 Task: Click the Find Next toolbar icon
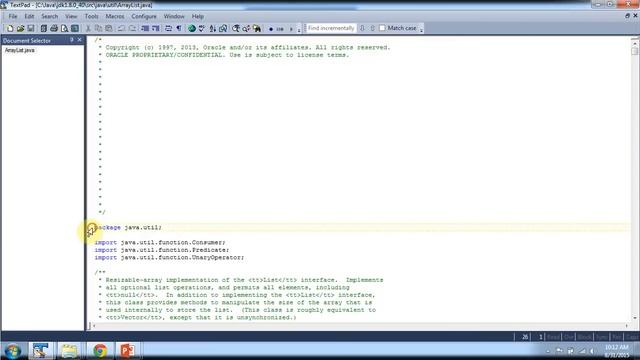(x=247, y=29)
